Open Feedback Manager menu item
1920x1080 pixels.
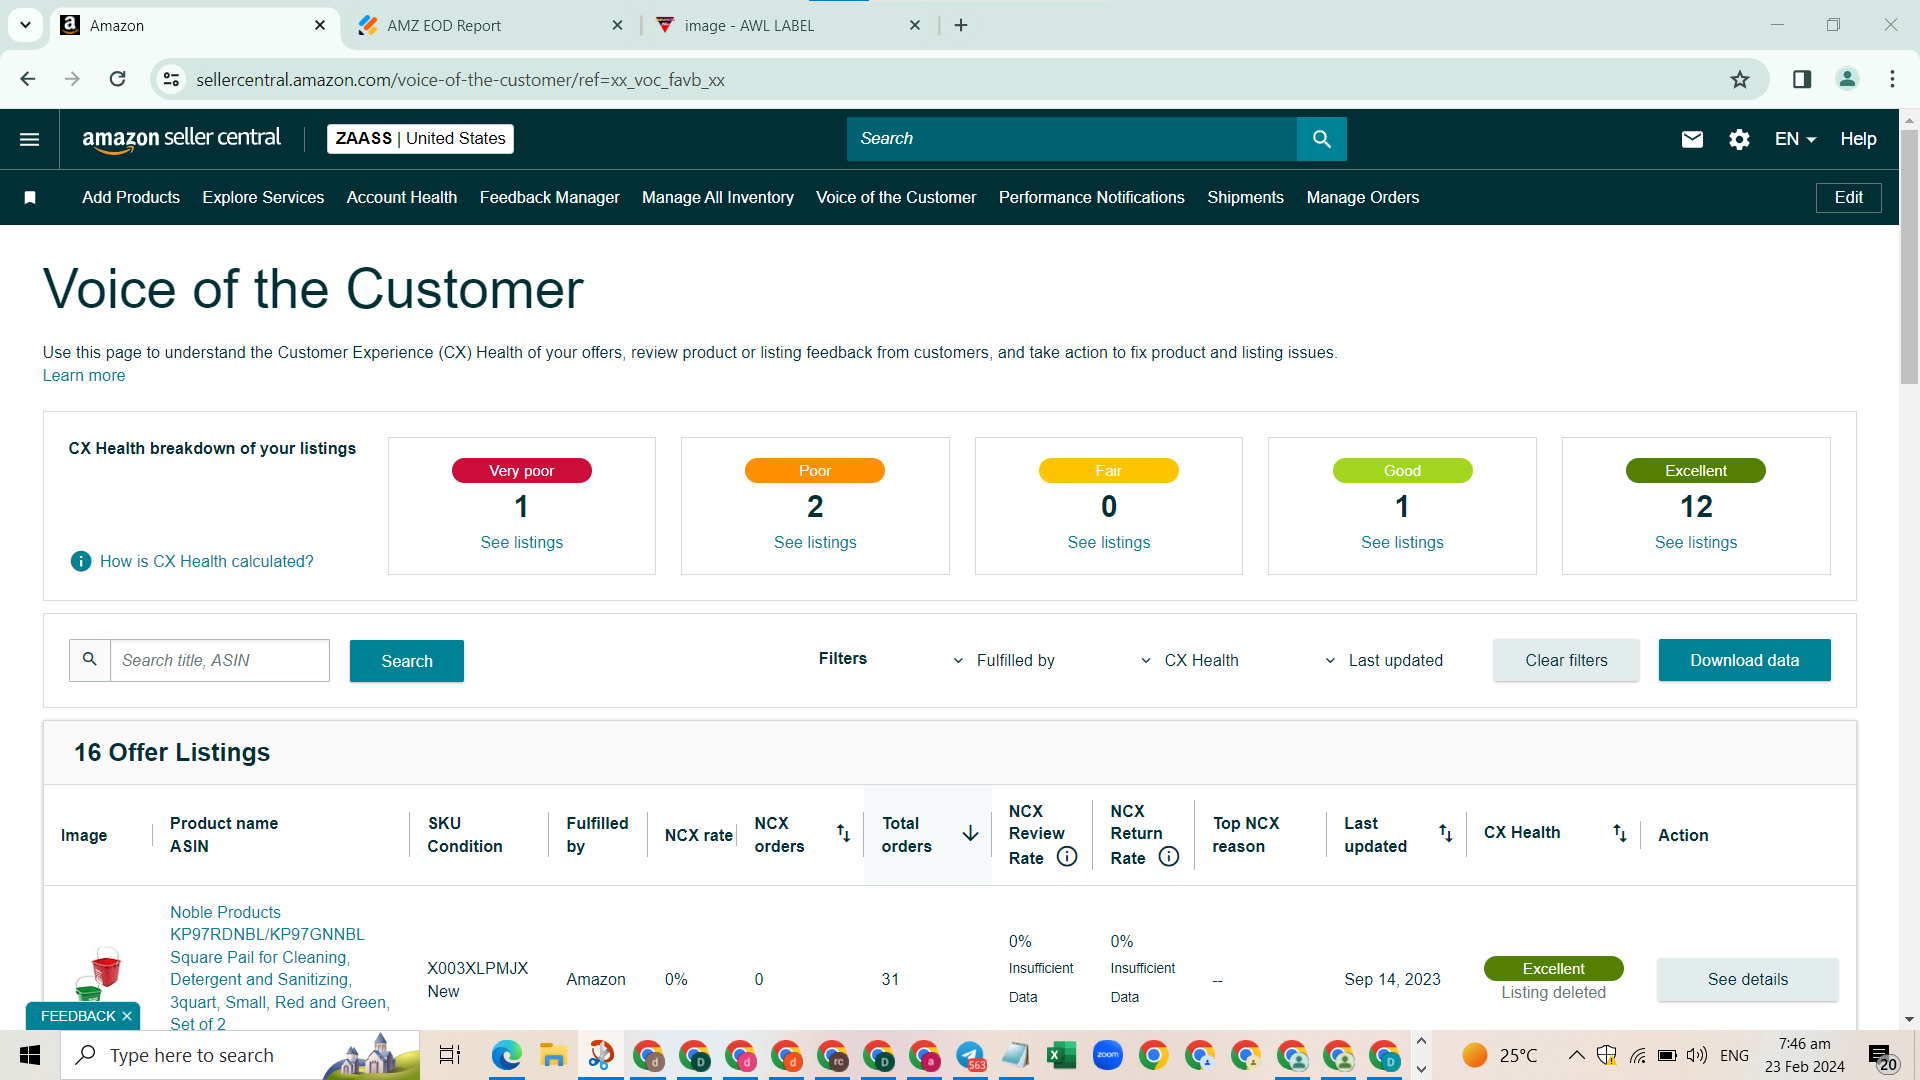pos(549,198)
